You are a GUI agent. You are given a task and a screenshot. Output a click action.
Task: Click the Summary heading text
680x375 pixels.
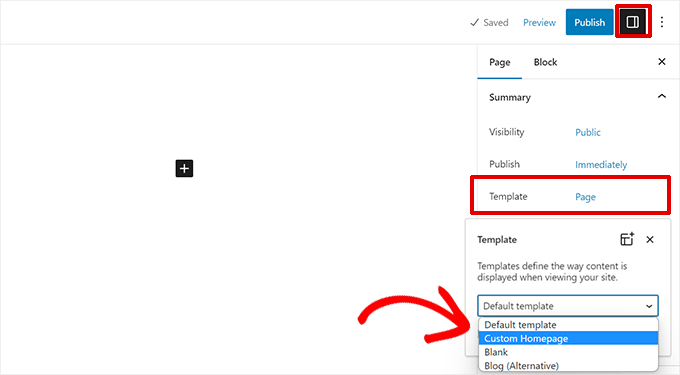pos(510,98)
